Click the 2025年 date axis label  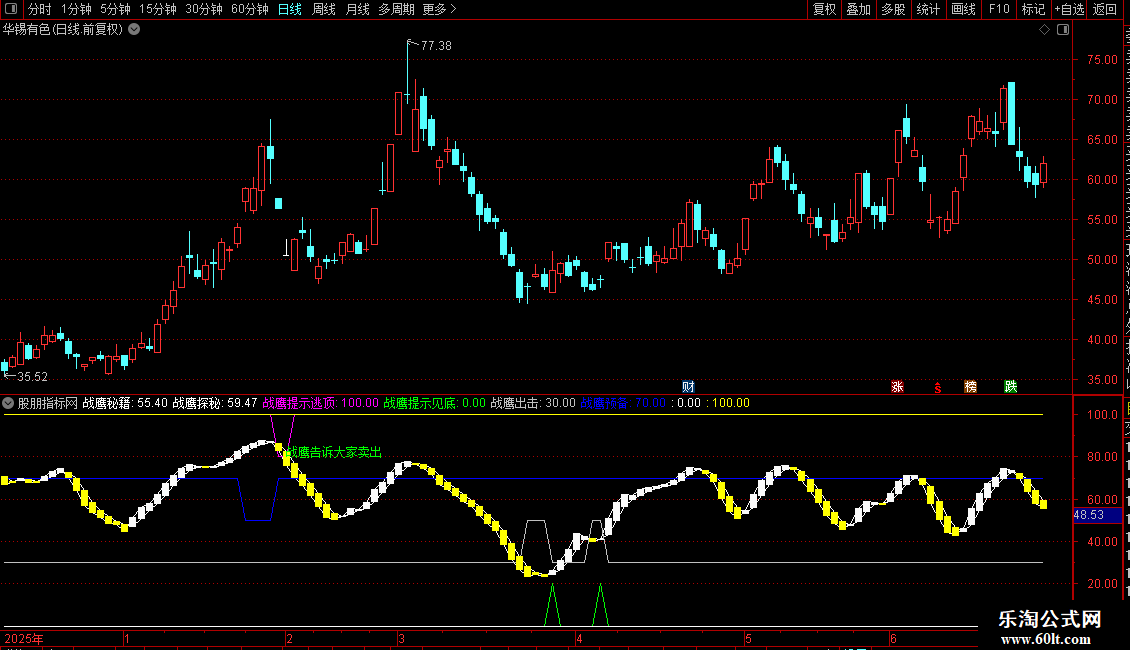(24, 638)
